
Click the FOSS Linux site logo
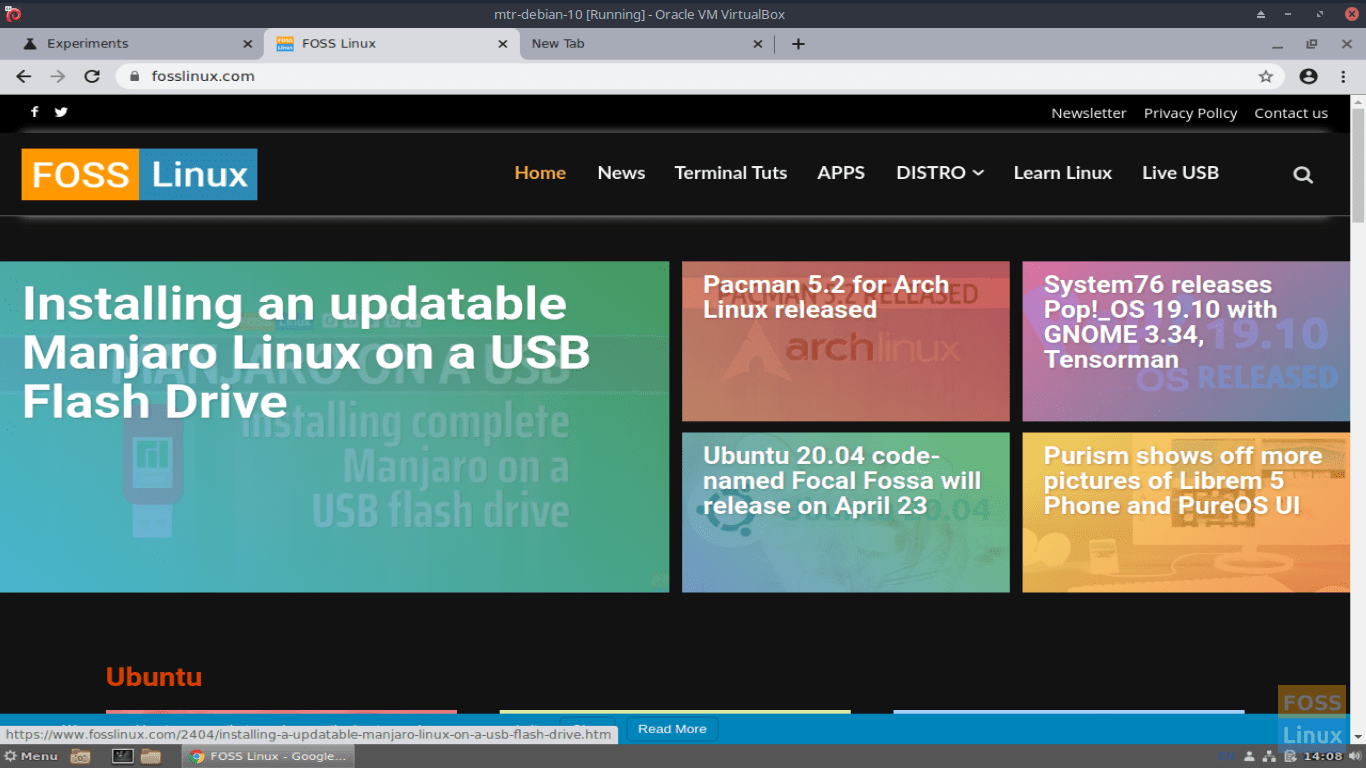[x=139, y=174]
